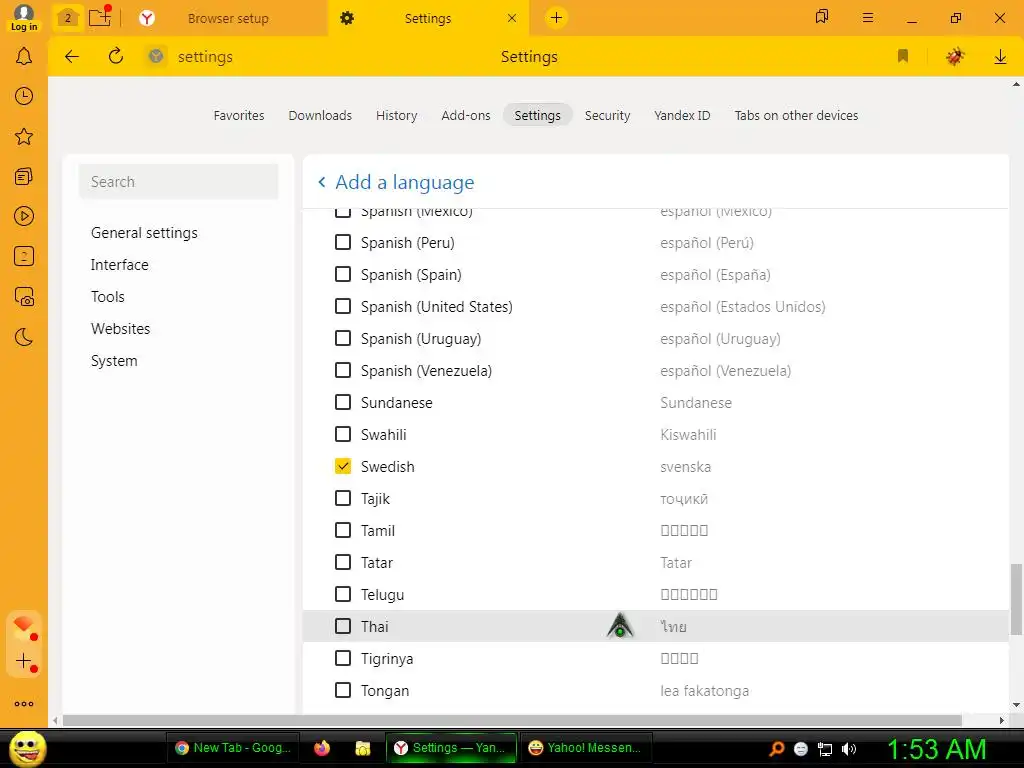This screenshot has width=1024, height=768.
Task: Switch to the Browser setup tab
Action: (228, 18)
